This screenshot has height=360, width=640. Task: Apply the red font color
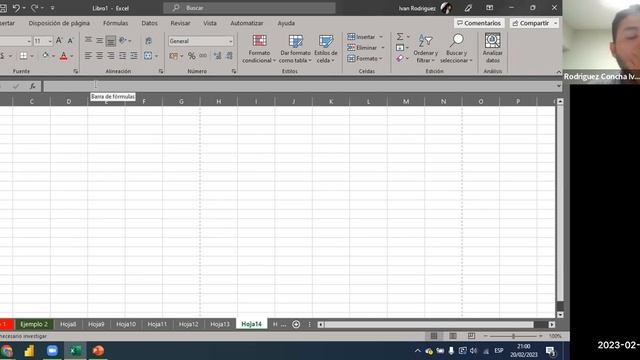pos(64,56)
